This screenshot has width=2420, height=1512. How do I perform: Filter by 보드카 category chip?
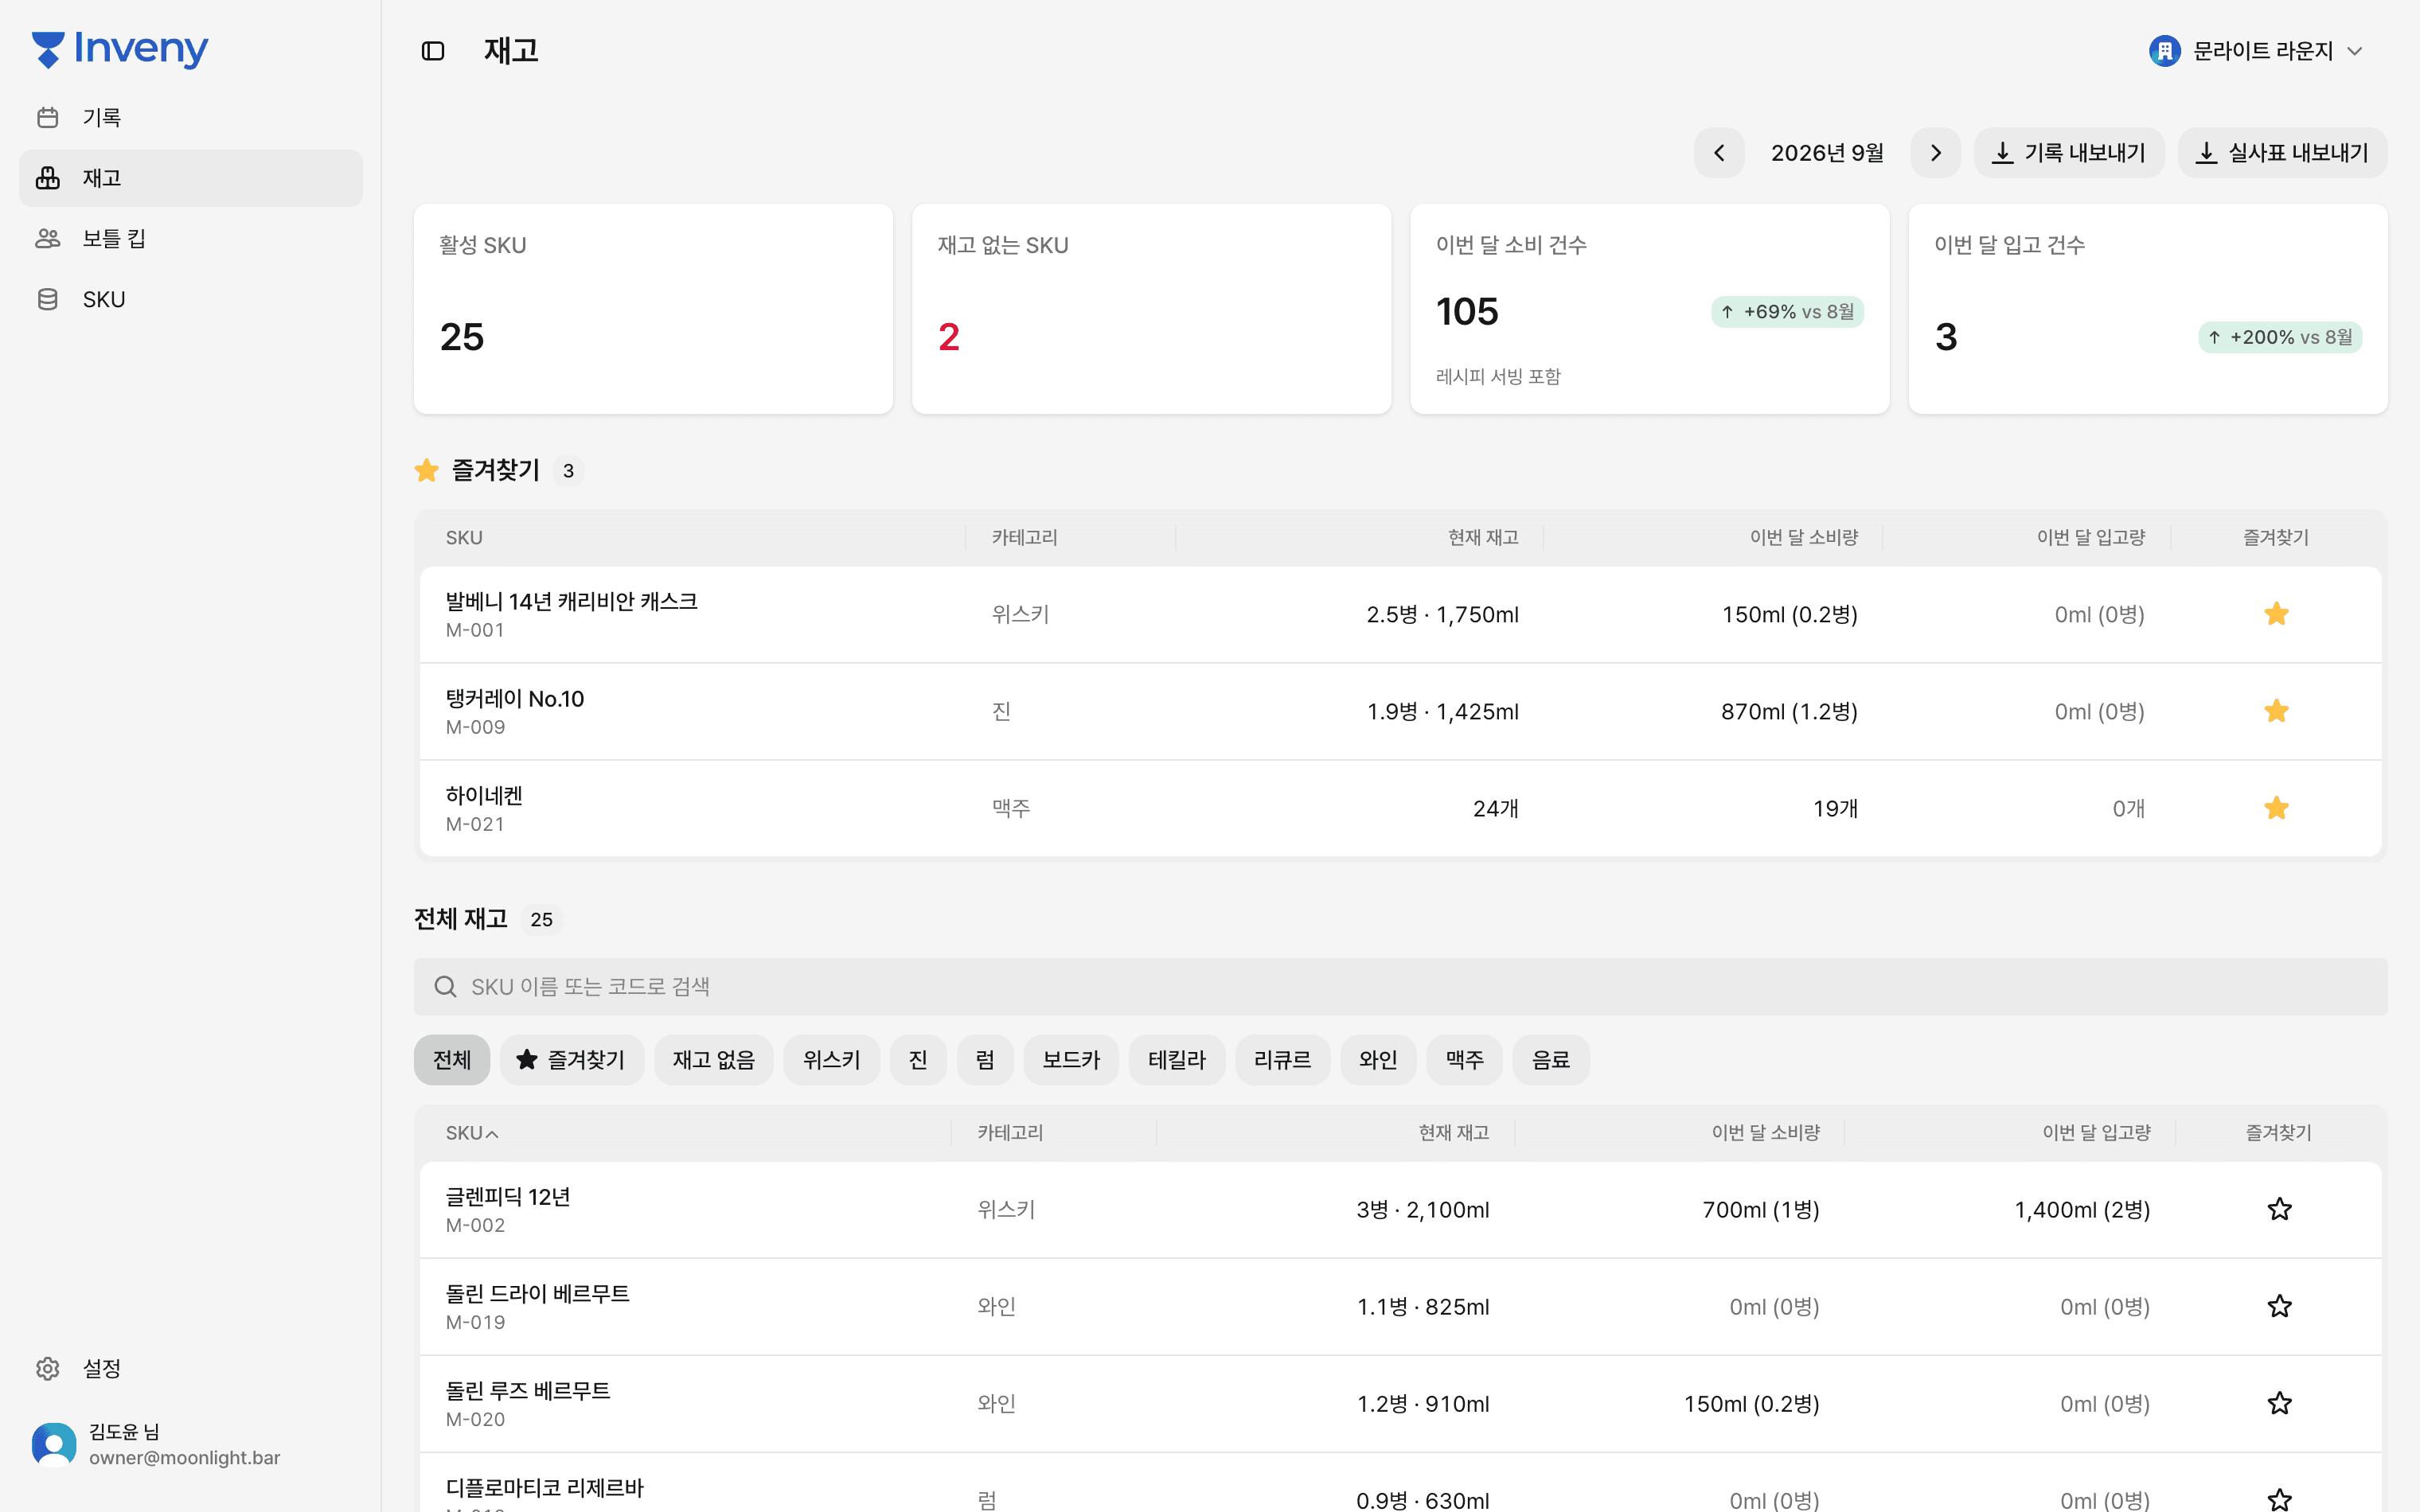tap(1071, 1060)
